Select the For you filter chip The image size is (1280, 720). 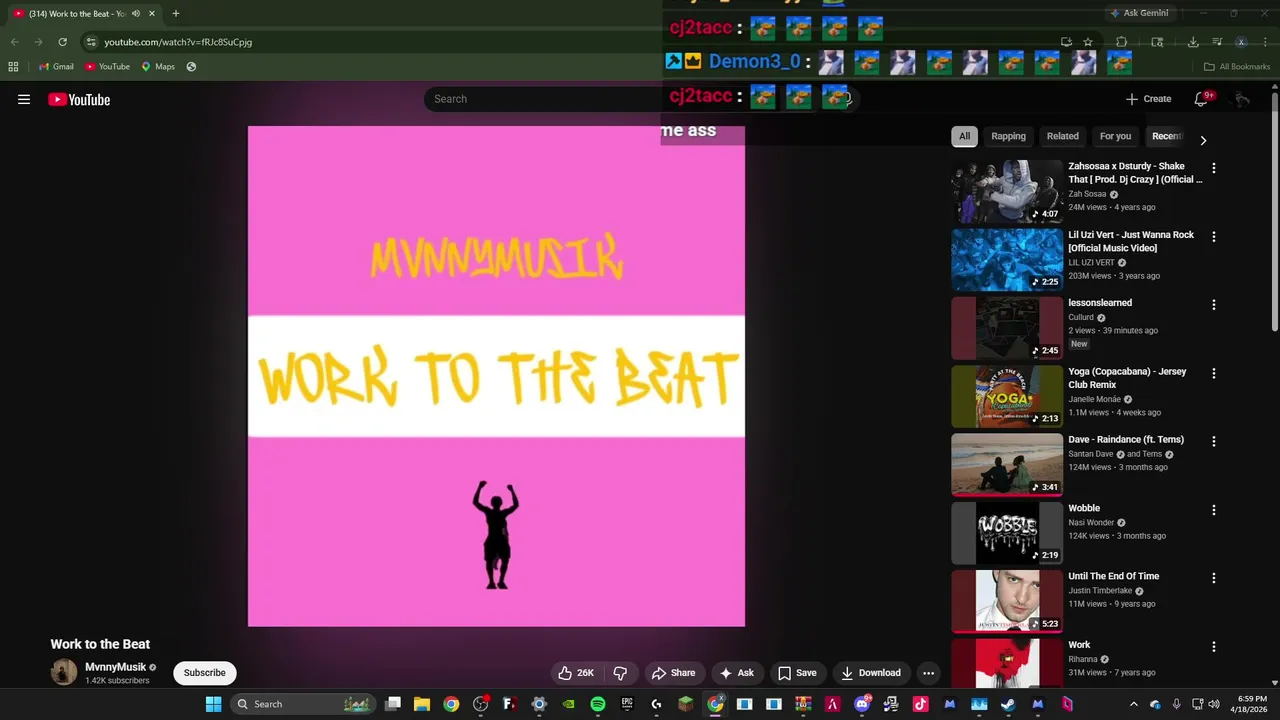click(1115, 136)
